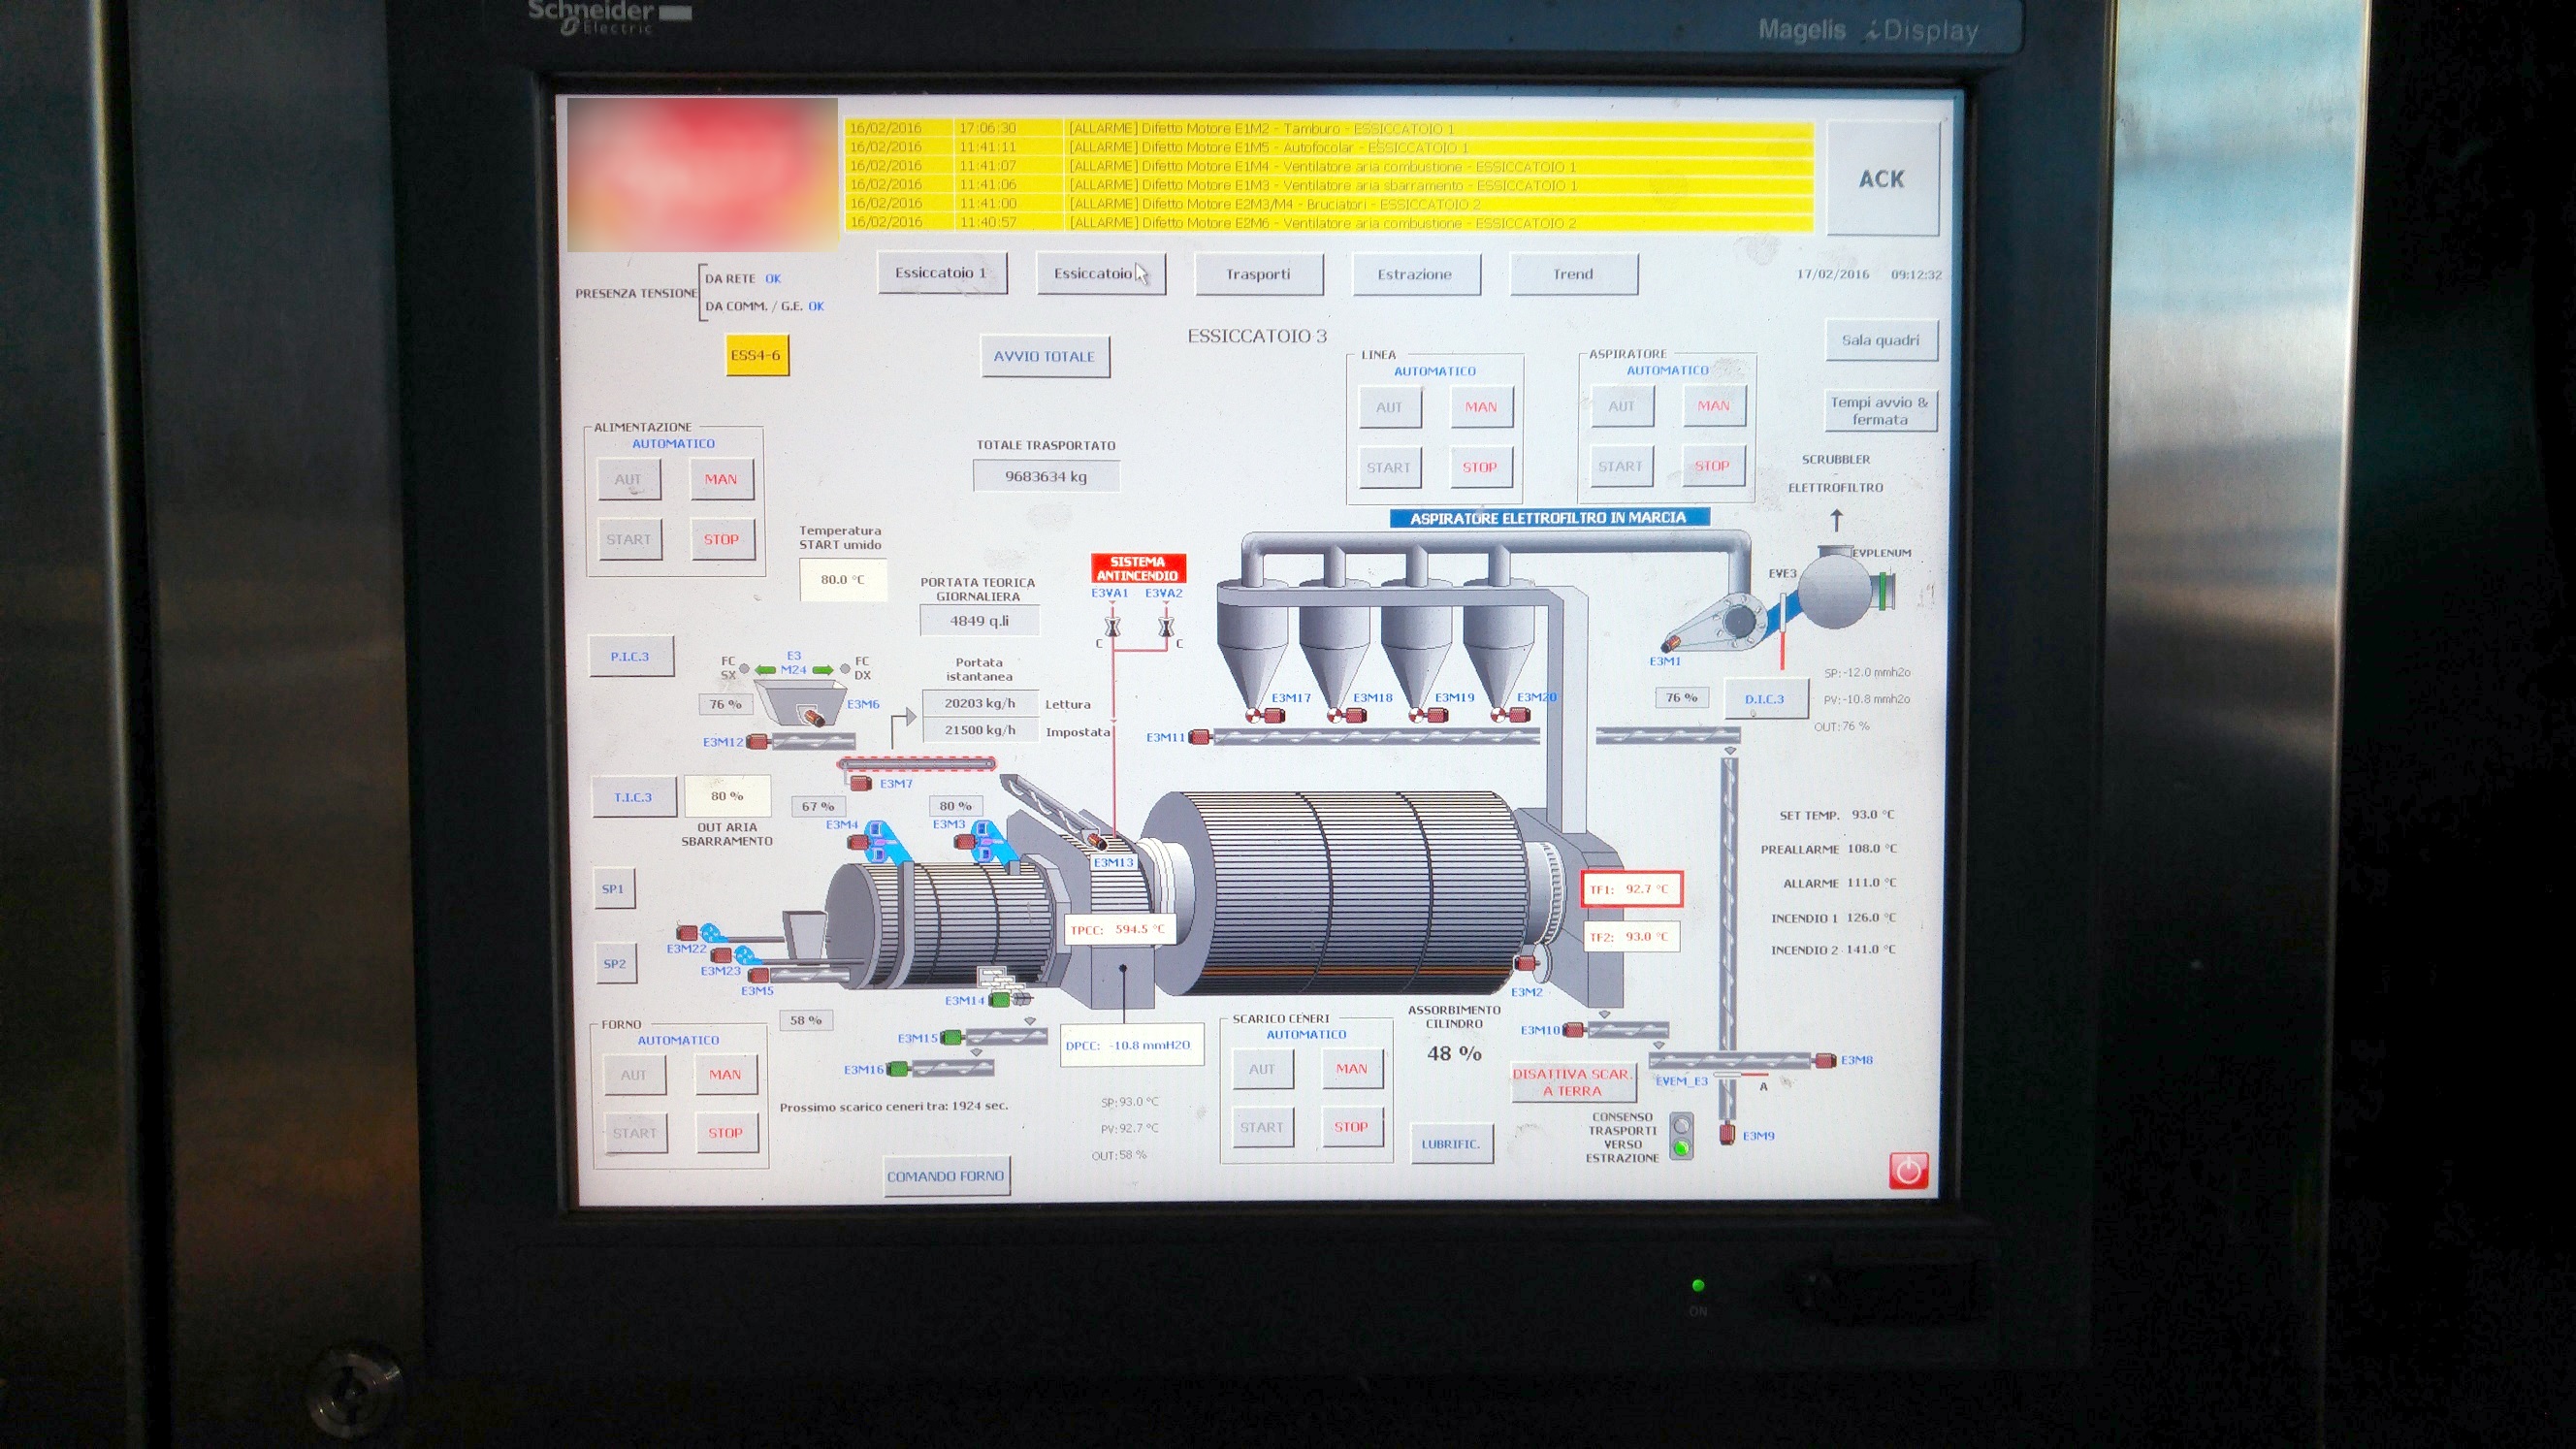Select the E3M20 cyclone rotary valve motor
Screen dimensions: 2576x1449
[x=1510, y=715]
